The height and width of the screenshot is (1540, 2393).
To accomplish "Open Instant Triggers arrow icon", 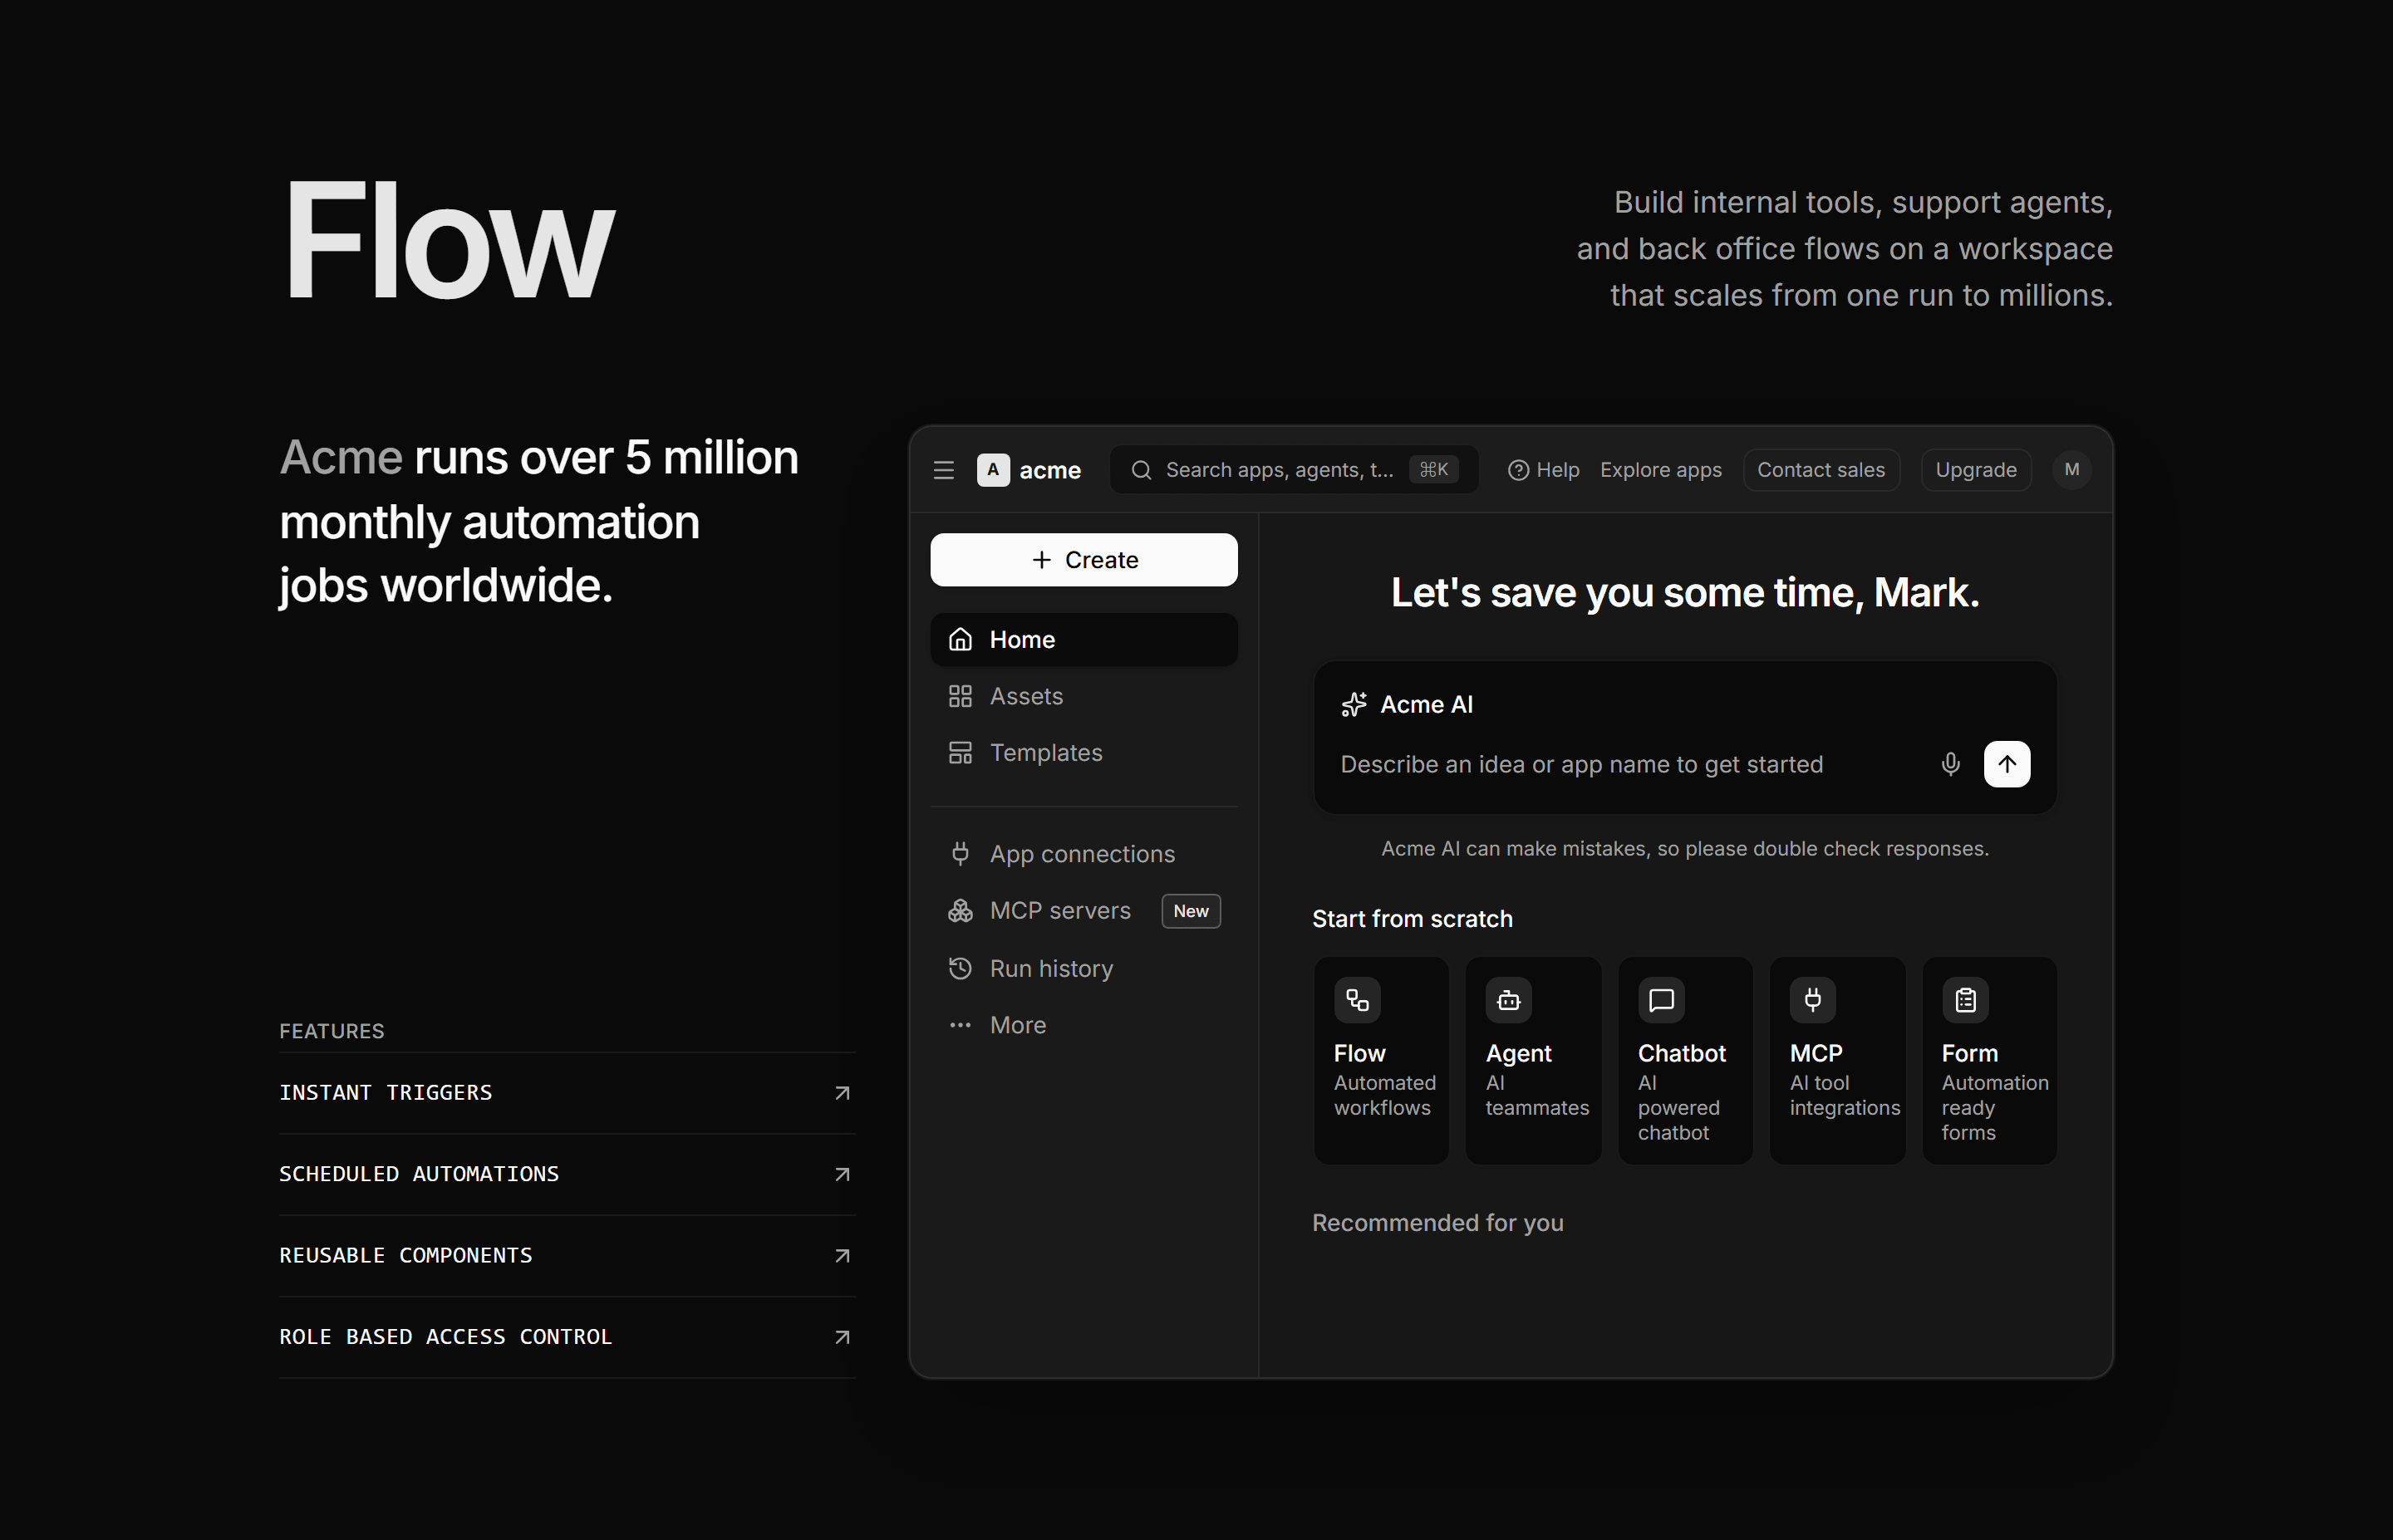I will [x=842, y=1093].
